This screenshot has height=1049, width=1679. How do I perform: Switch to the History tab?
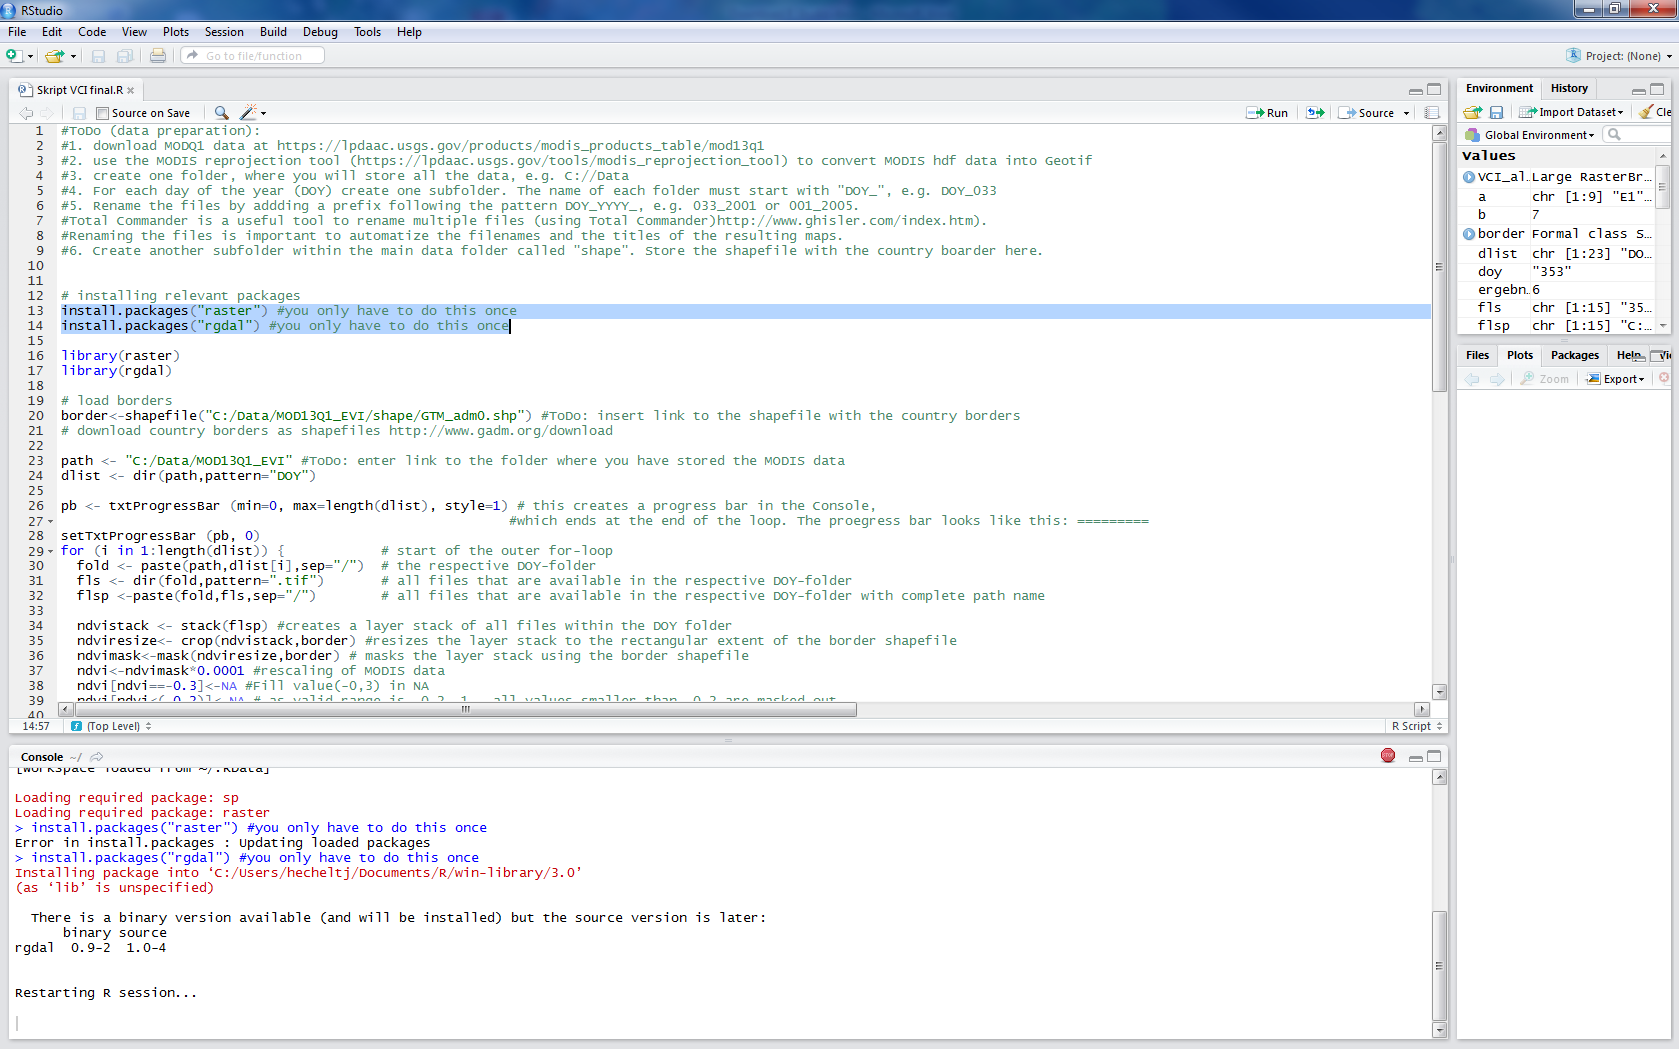coord(1569,88)
